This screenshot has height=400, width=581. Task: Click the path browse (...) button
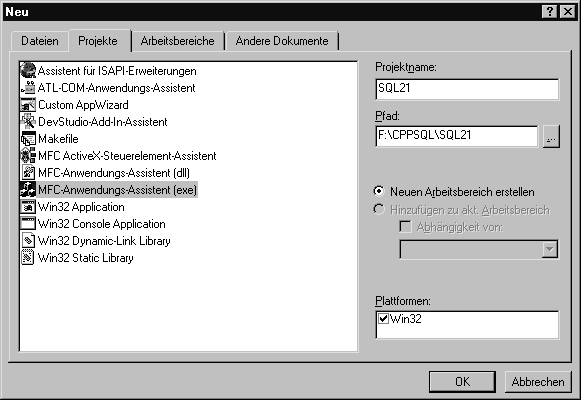point(551,137)
